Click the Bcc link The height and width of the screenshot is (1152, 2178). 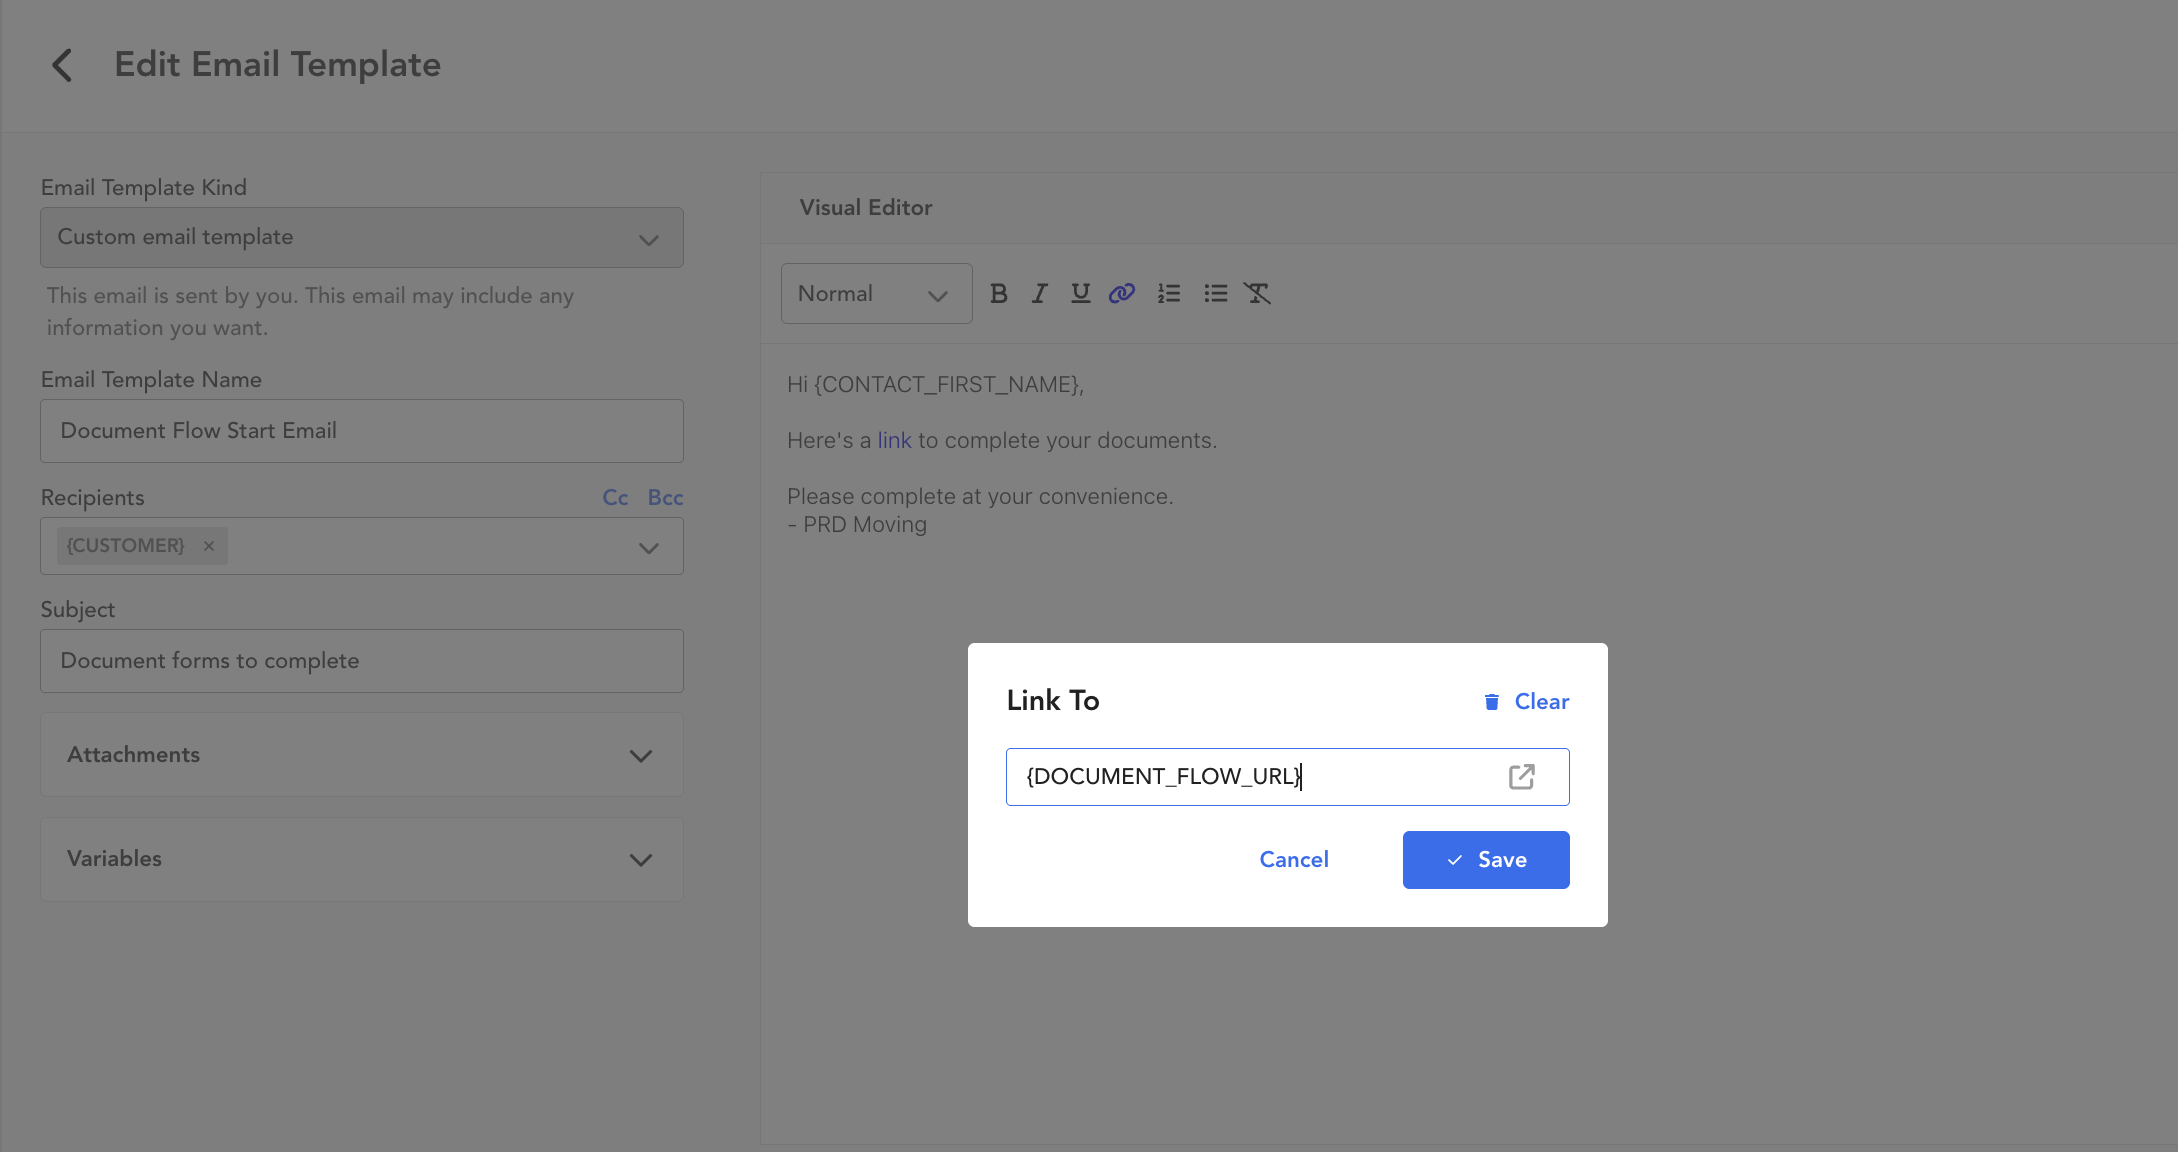click(x=665, y=497)
